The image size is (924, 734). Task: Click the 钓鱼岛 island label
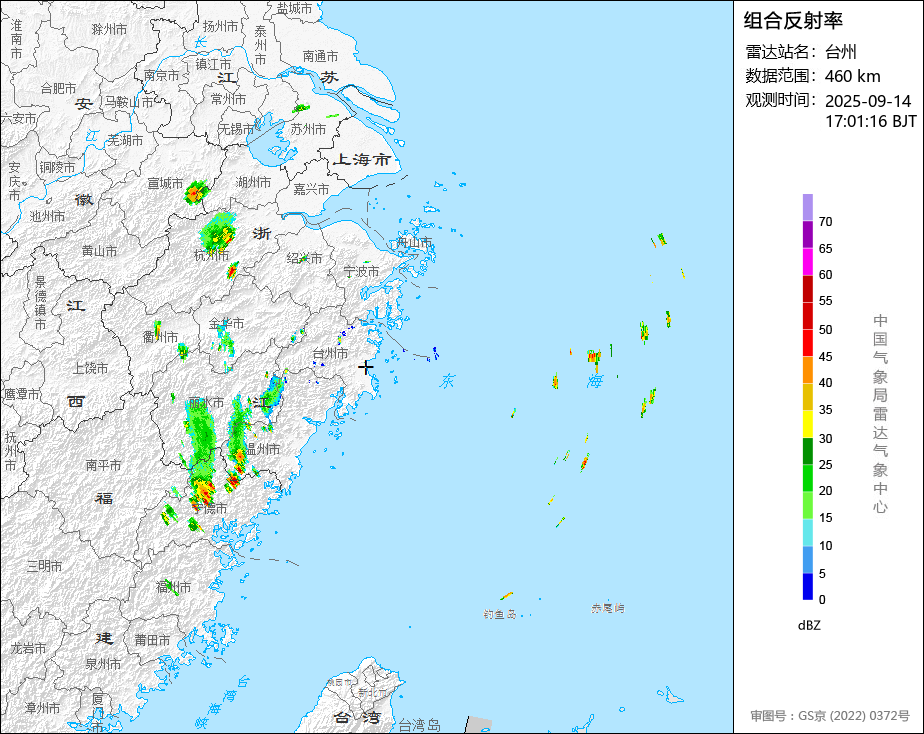(500, 614)
